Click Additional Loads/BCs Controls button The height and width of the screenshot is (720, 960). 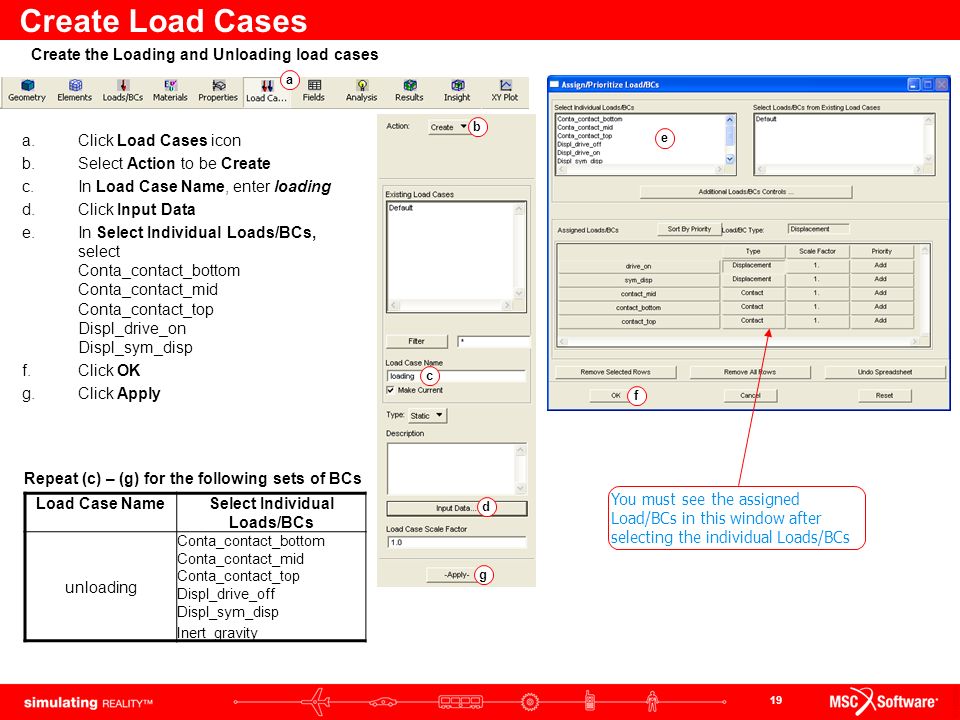[x=746, y=192]
